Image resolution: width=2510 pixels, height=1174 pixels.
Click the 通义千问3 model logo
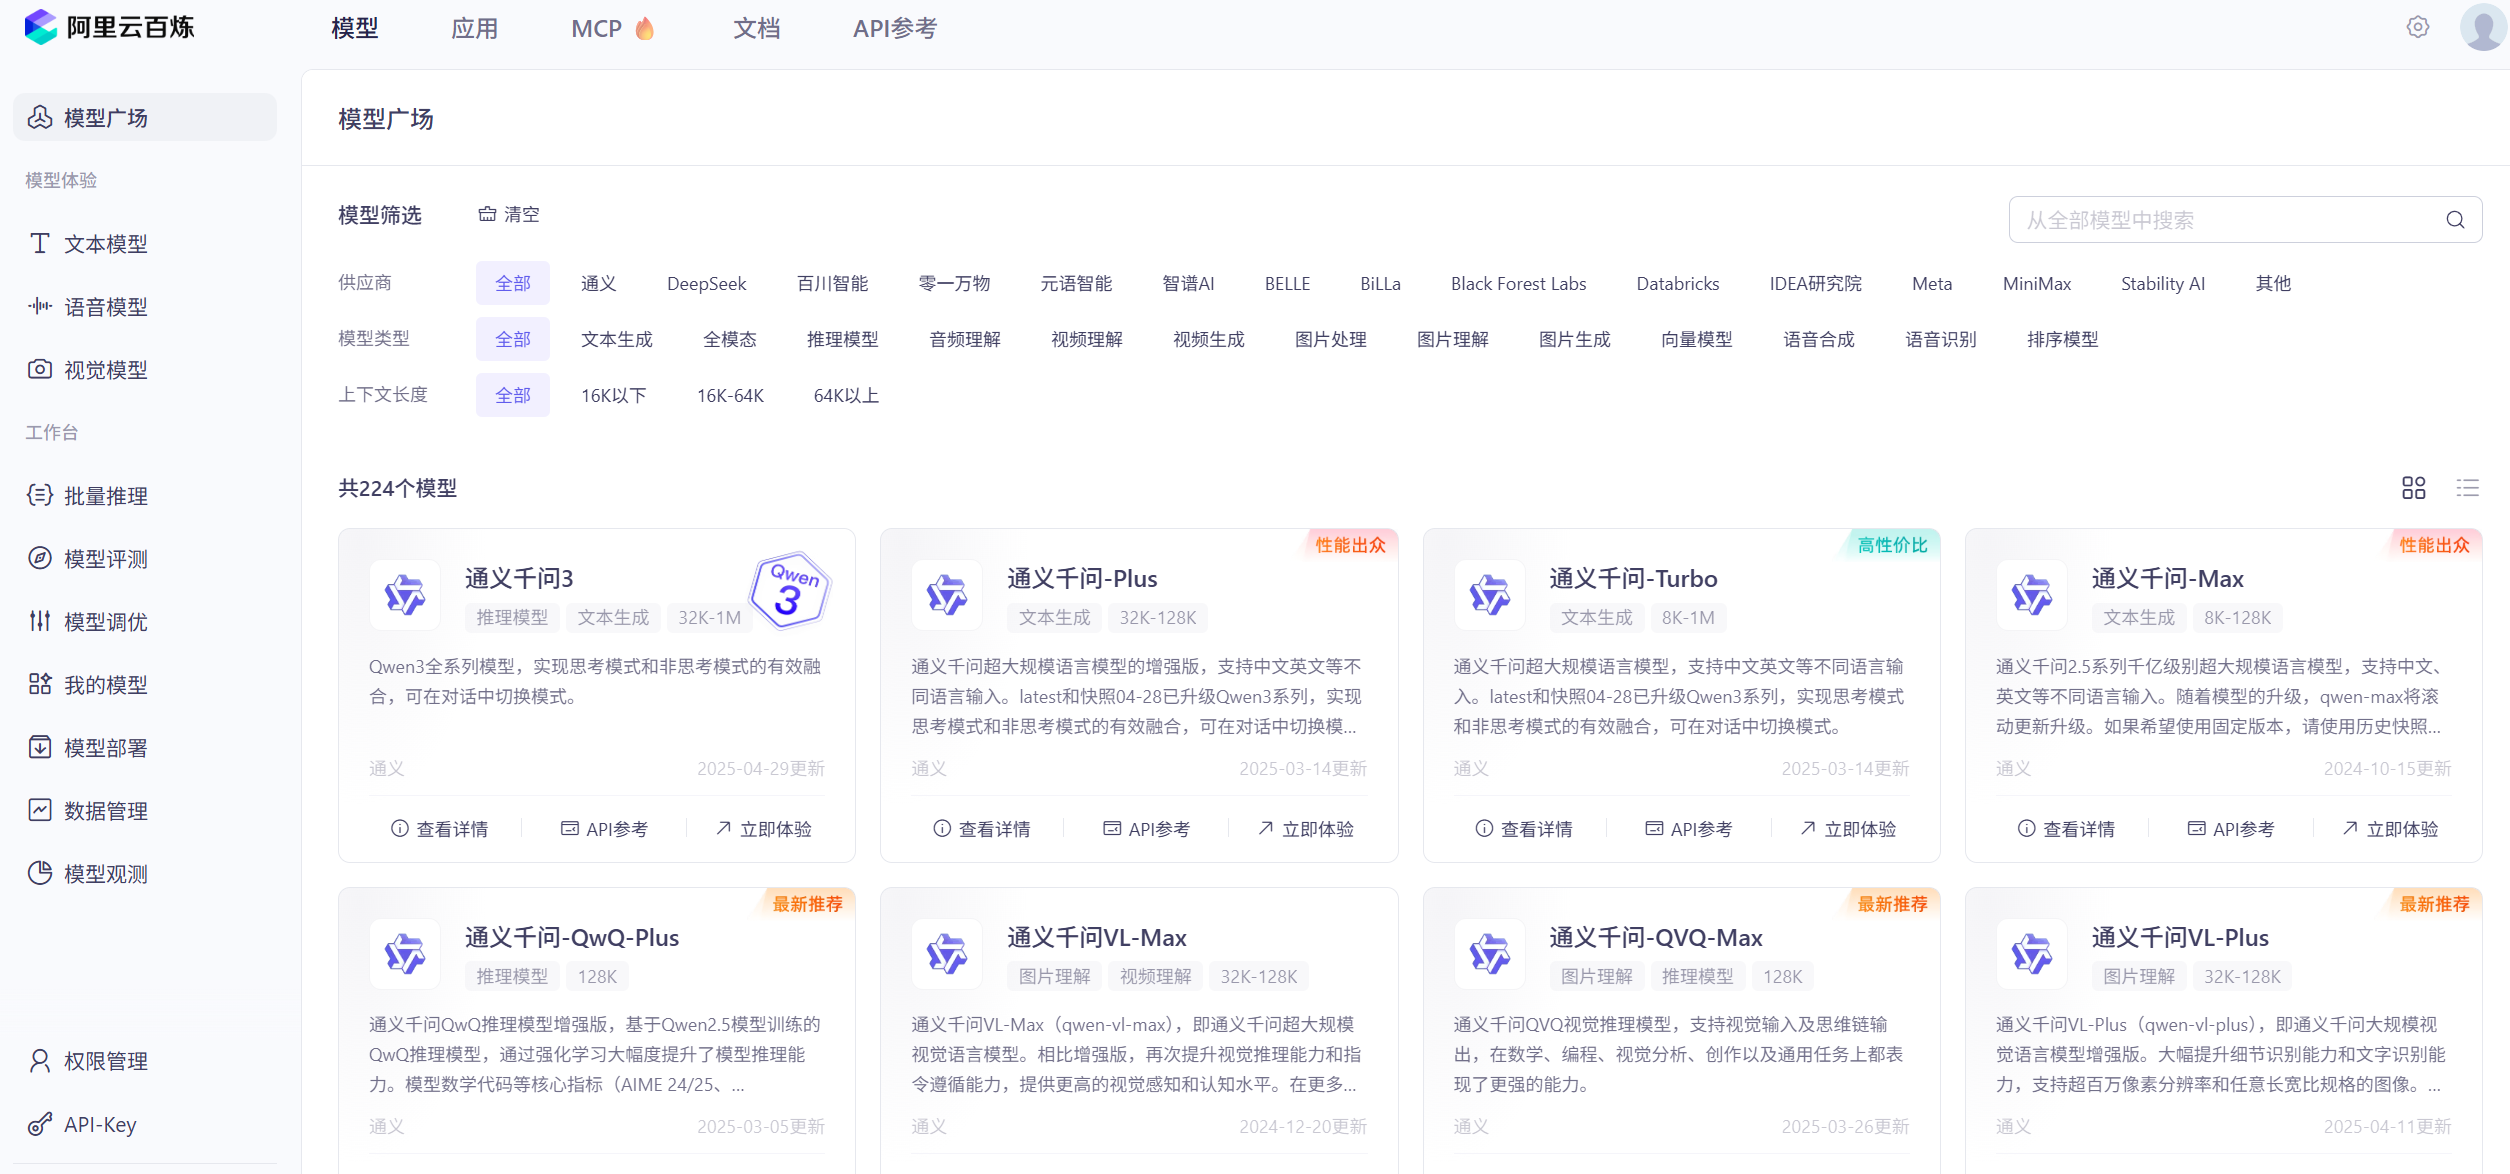405,595
